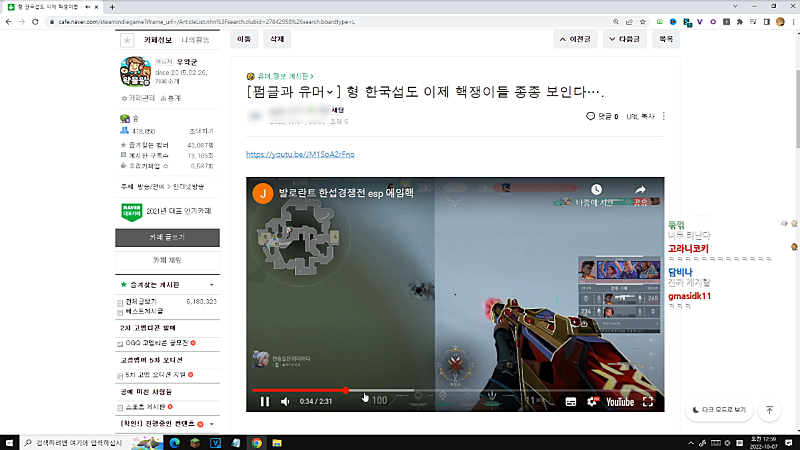Open Chrome three-dot menu
The width and height of the screenshot is (800, 450).
tap(793, 22)
